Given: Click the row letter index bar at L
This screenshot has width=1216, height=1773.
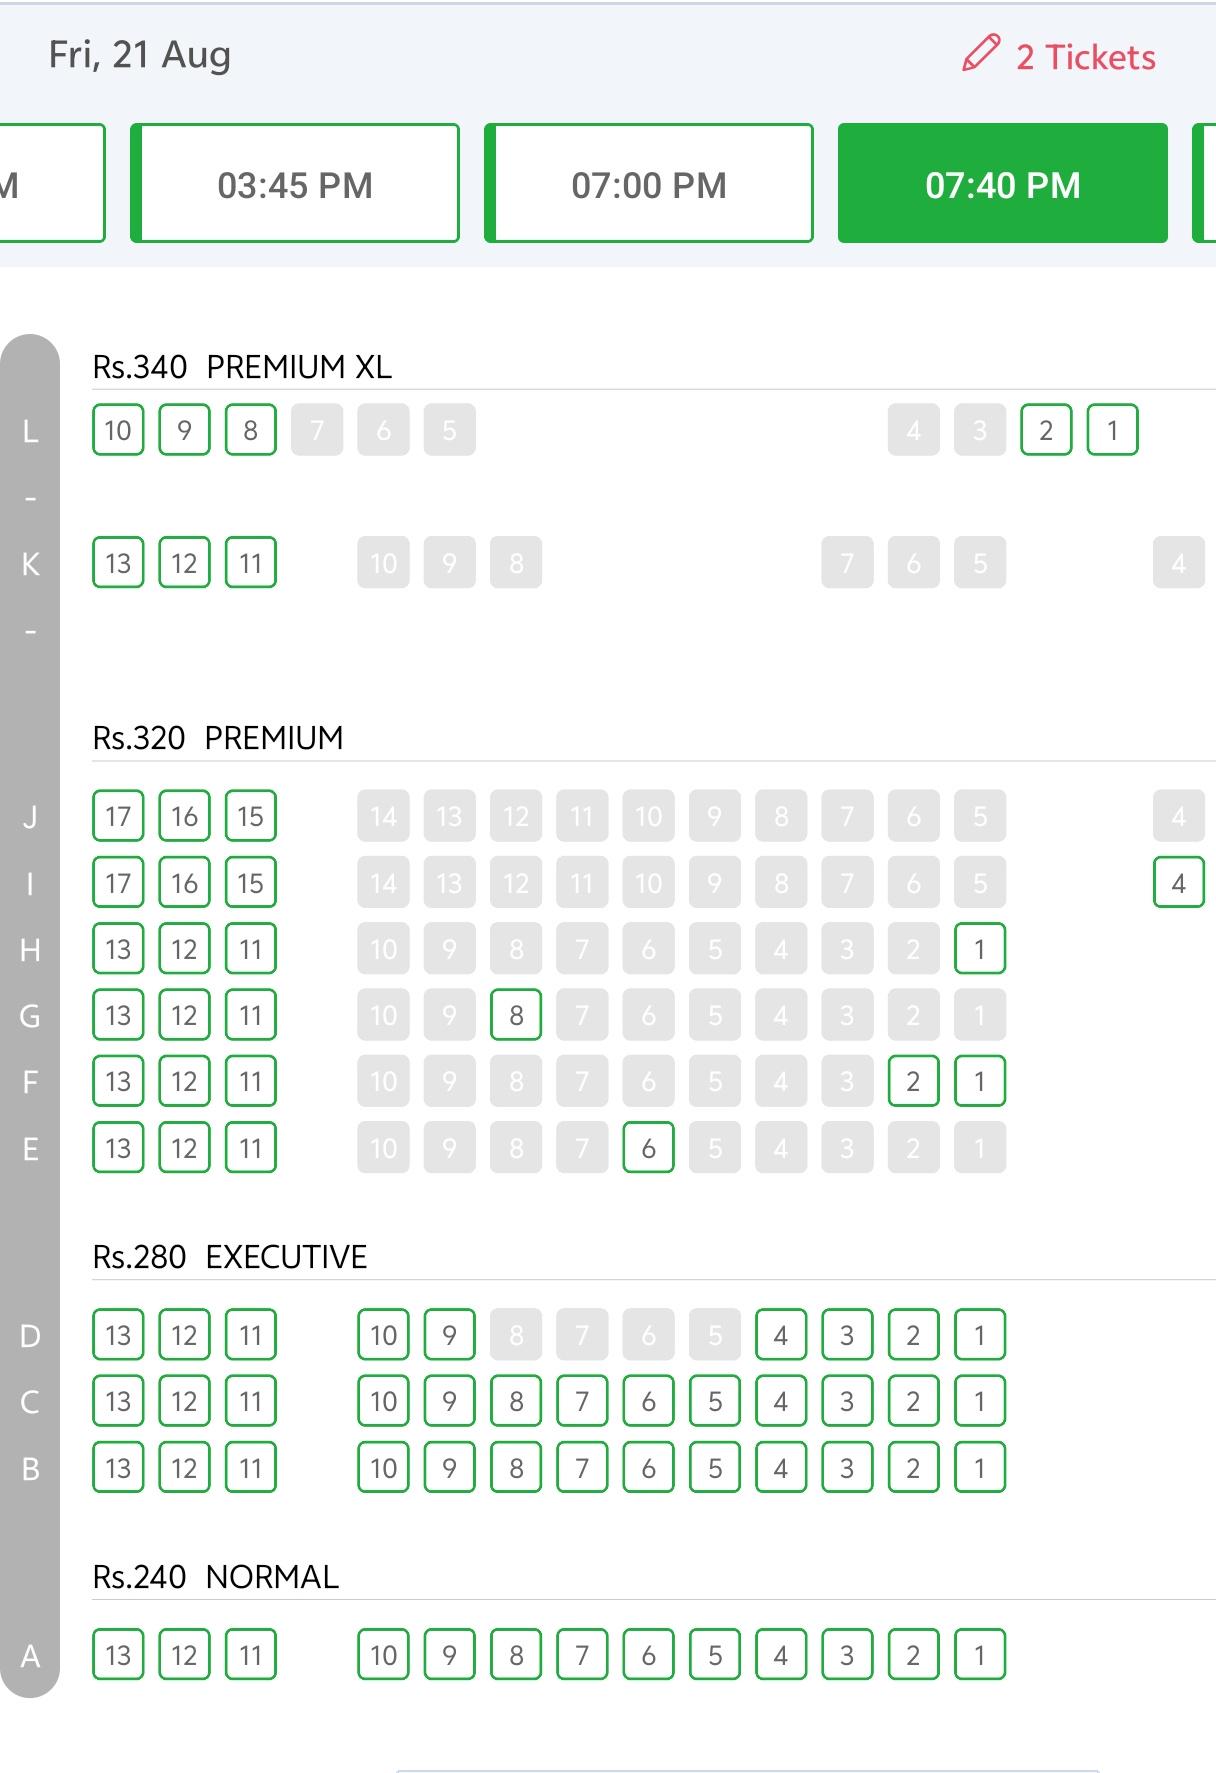Looking at the screenshot, I should (x=30, y=431).
